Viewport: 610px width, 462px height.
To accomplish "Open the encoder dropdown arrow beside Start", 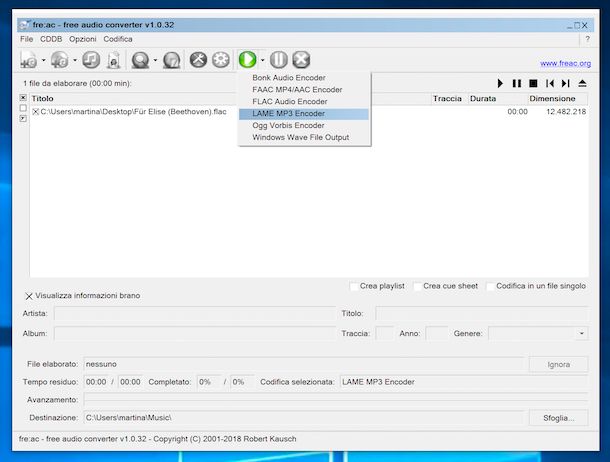I will pos(263,60).
